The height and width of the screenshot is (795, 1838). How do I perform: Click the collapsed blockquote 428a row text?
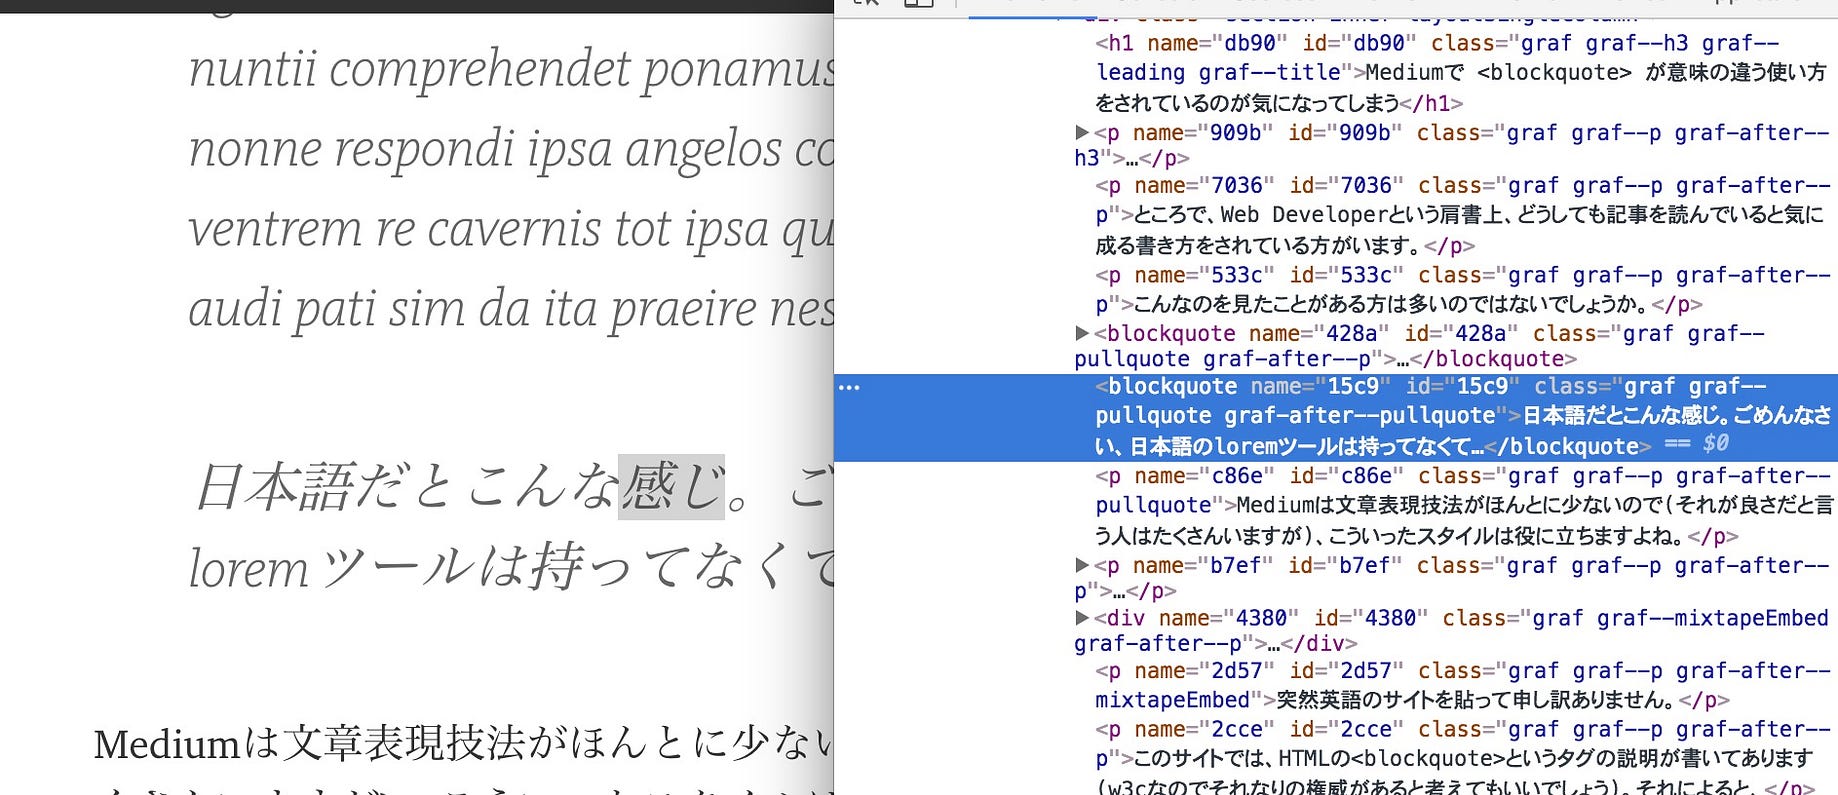pos(1420,346)
